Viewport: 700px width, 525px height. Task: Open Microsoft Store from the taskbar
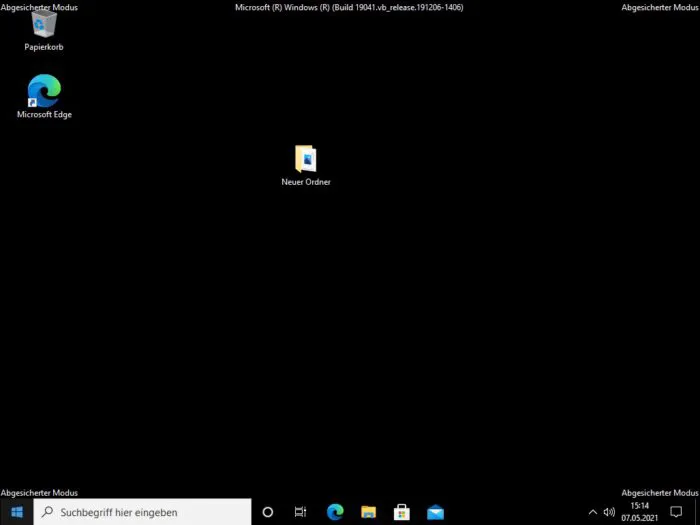click(402, 512)
